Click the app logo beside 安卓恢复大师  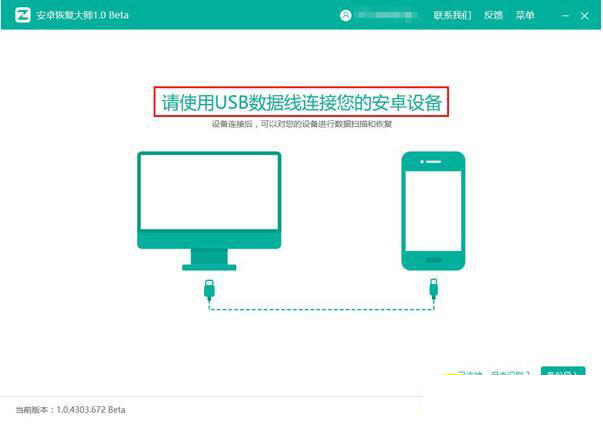pyautogui.click(x=23, y=15)
